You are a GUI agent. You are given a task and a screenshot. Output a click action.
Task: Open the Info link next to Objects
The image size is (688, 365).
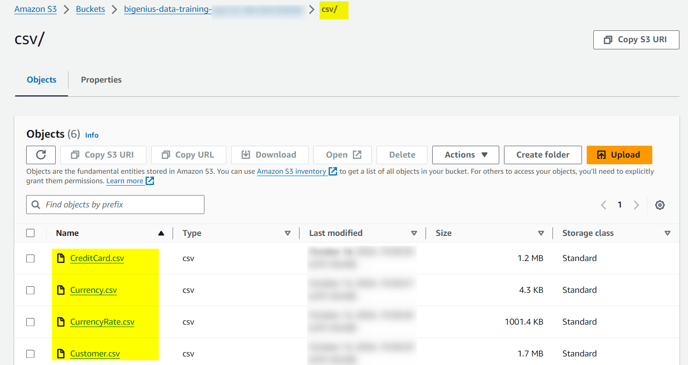point(92,135)
